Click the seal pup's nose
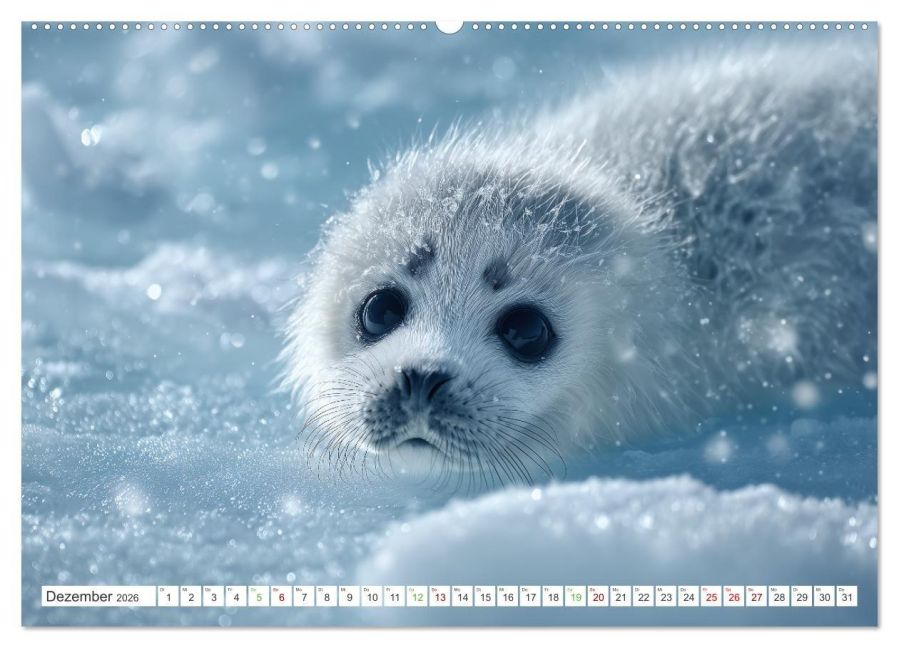This screenshot has height=648, width=899. click(426, 384)
